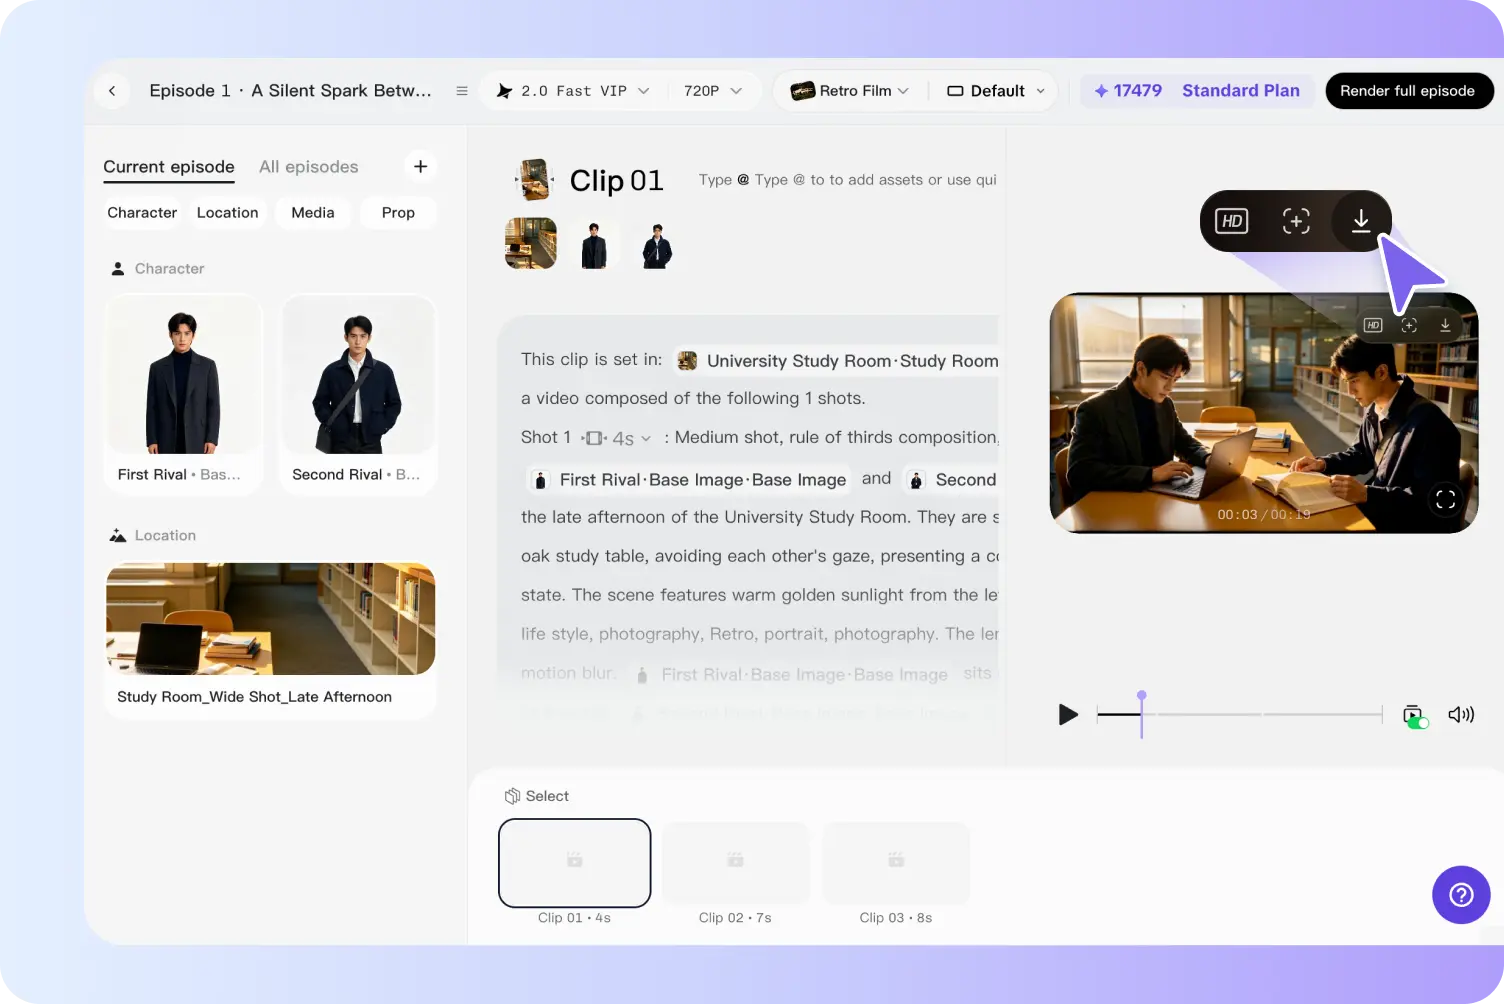Check the 17479 credits balance
Viewport: 1504px width, 1004px height.
tap(1128, 91)
